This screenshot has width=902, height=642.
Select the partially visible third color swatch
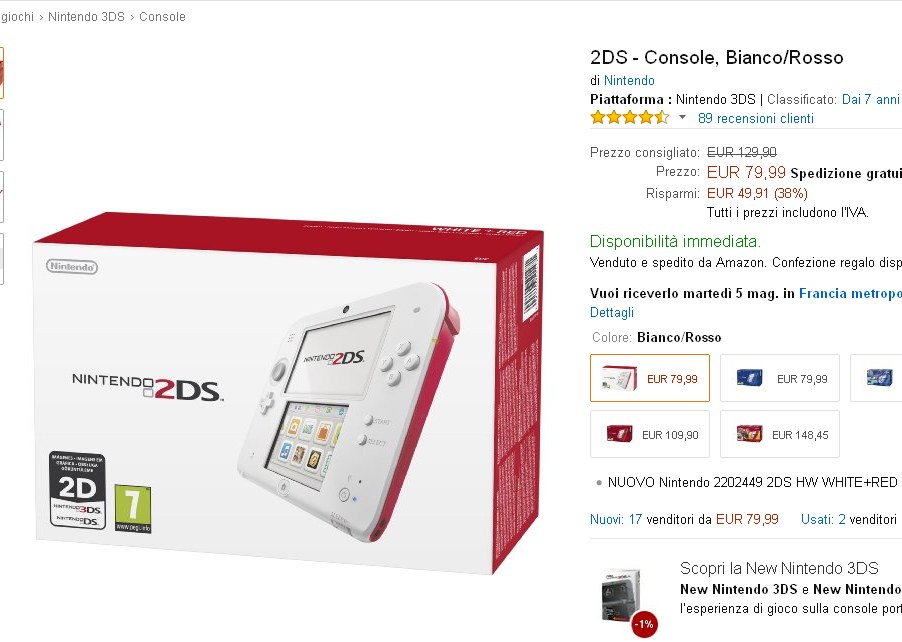coord(876,378)
